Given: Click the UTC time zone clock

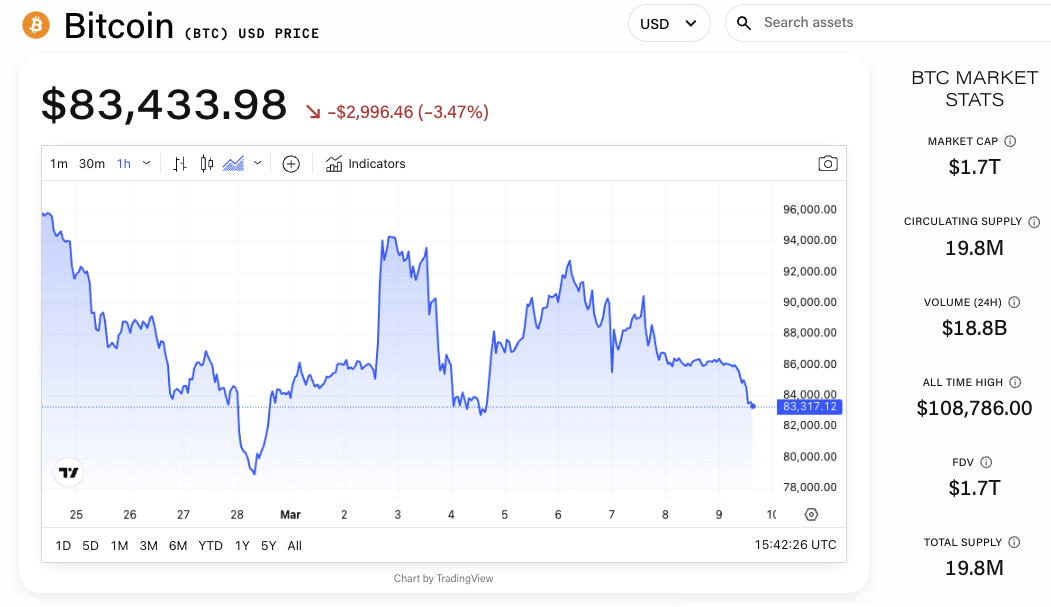Looking at the screenshot, I should [x=795, y=545].
